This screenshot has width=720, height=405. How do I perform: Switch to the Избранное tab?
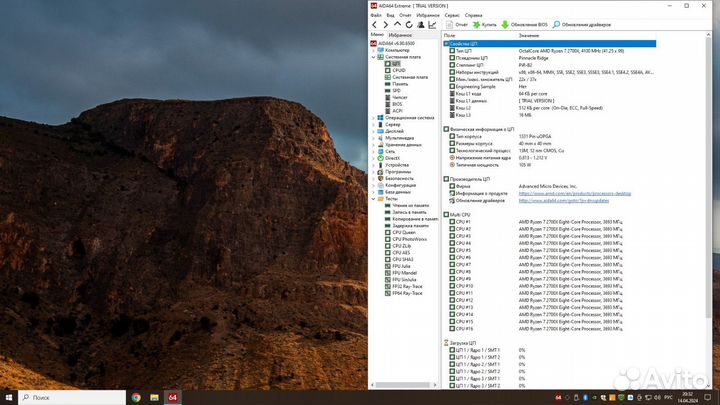(x=400, y=34)
